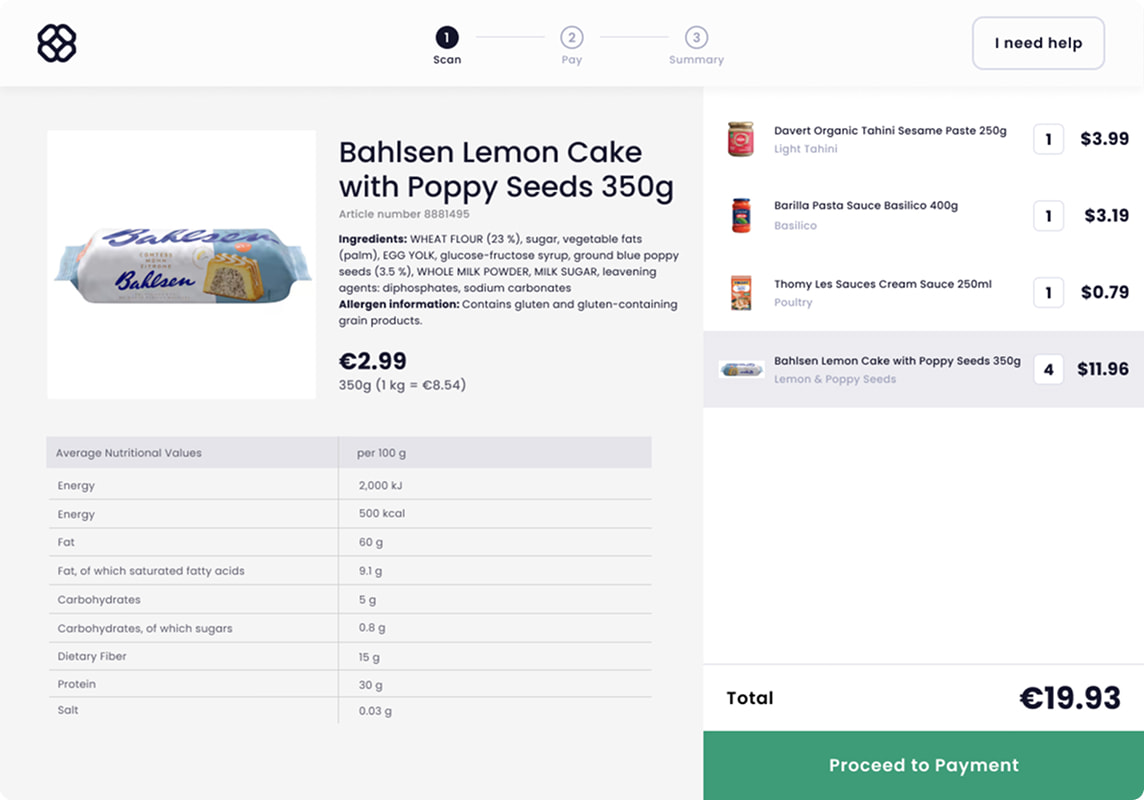The height and width of the screenshot is (800, 1144).
Task: Click the Average Nutritional Values header
Action: pos(129,453)
